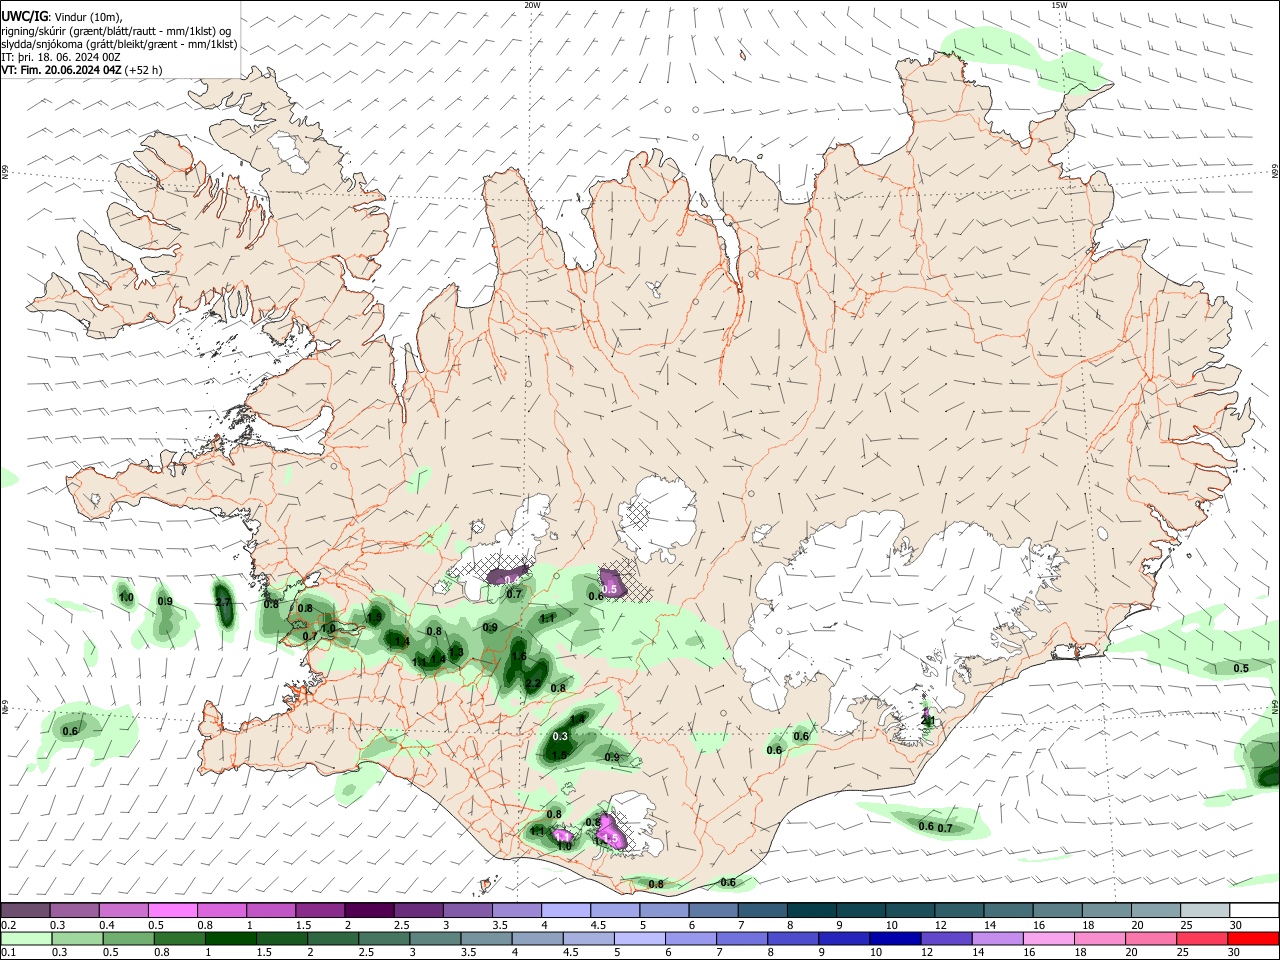Click the darkest purple snow swatch labeled 2

[368, 910]
